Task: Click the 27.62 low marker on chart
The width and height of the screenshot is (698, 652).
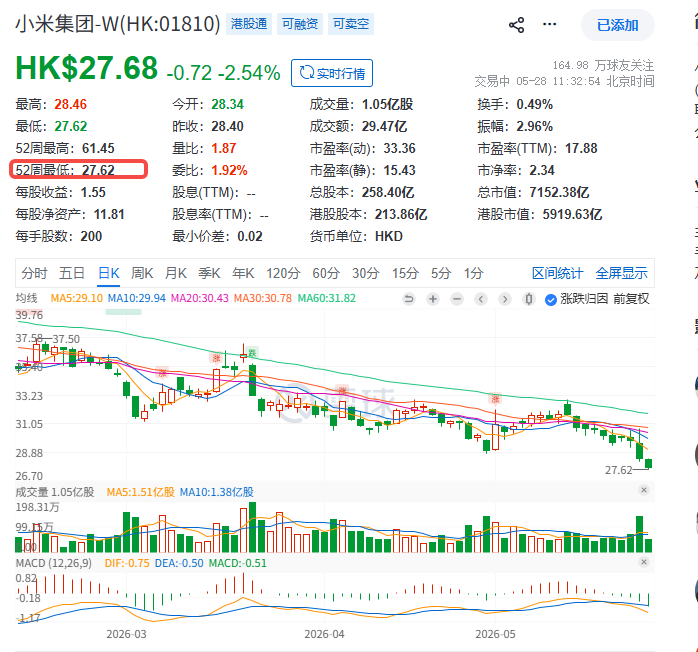Action: (x=619, y=470)
